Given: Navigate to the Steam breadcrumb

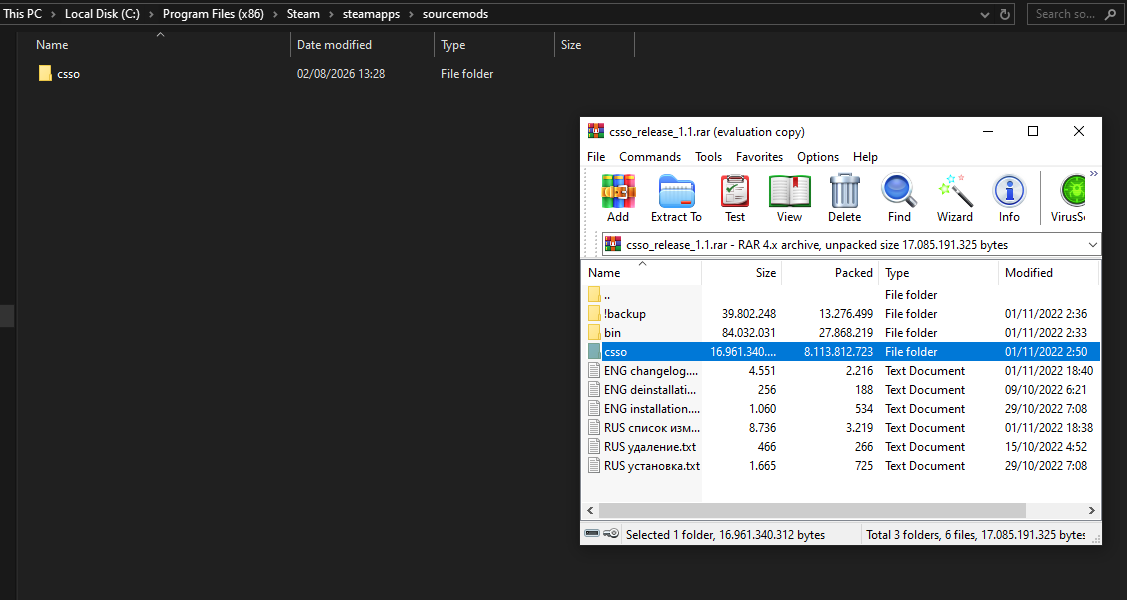Looking at the screenshot, I should (x=303, y=14).
